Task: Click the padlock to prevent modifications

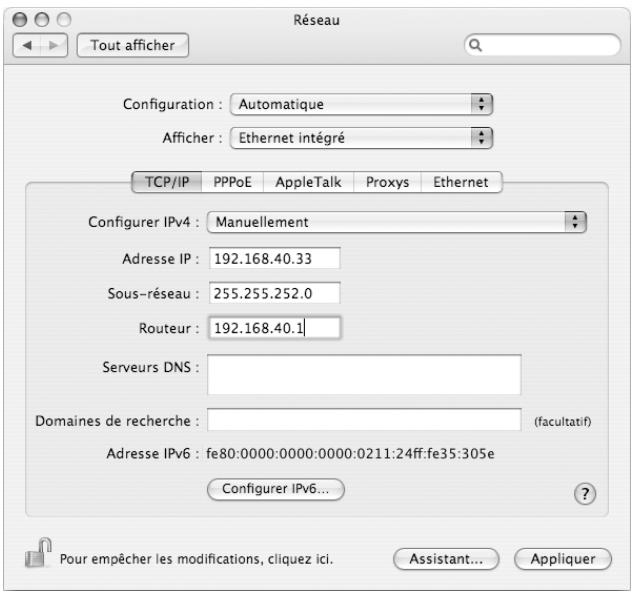Action: pos(38,553)
